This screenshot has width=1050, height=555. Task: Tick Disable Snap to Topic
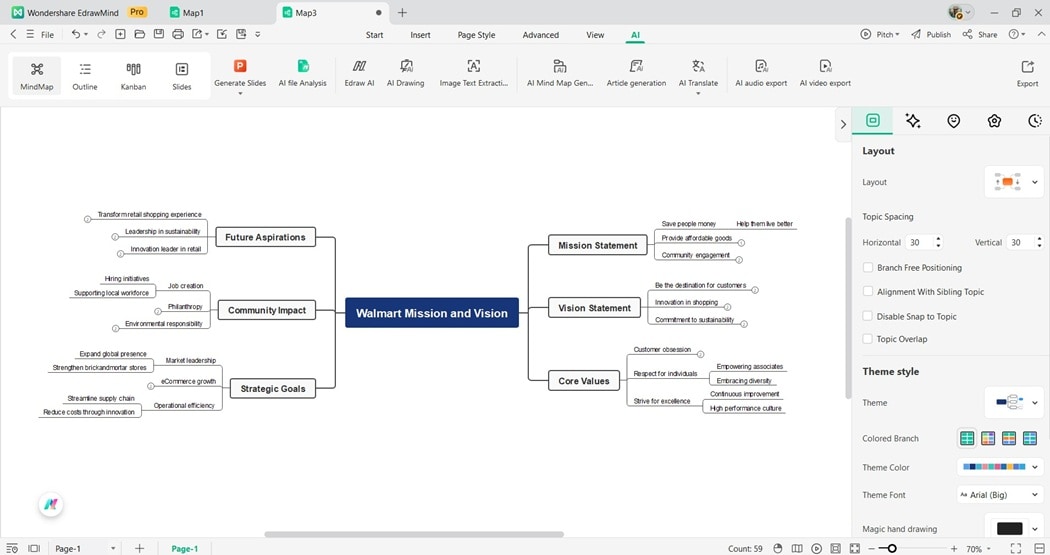868,316
